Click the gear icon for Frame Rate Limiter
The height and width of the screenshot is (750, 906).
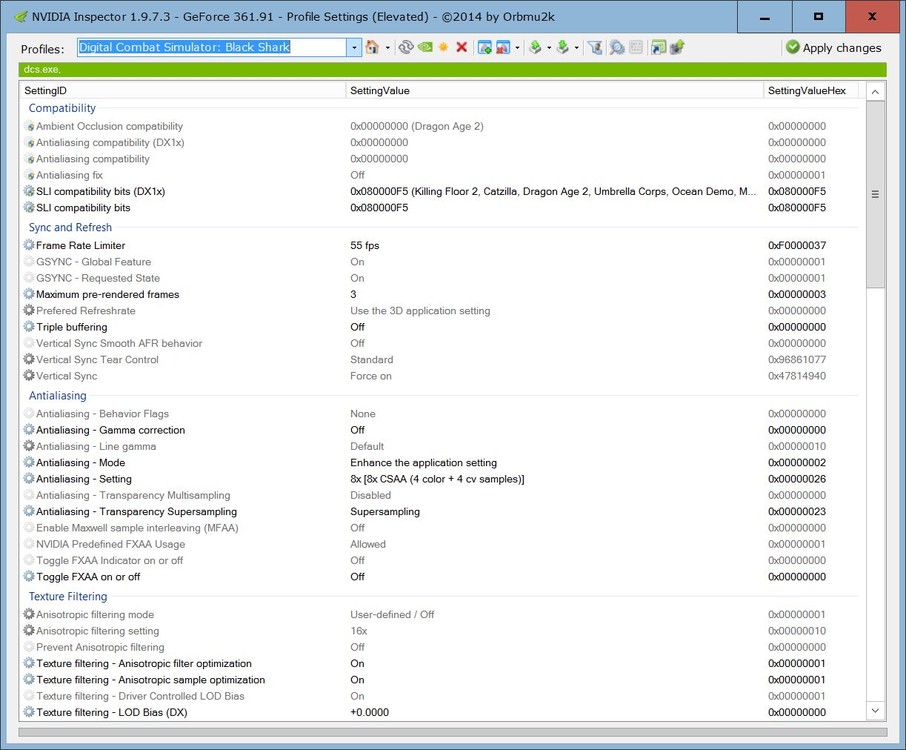pos(29,245)
